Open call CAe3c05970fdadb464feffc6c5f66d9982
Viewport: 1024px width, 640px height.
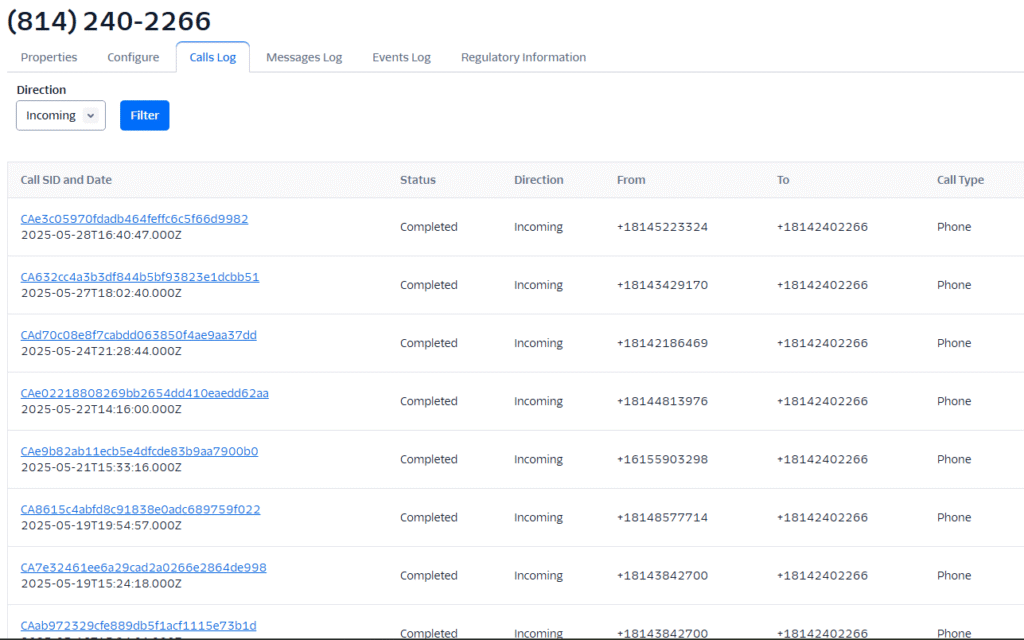point(135,219)
